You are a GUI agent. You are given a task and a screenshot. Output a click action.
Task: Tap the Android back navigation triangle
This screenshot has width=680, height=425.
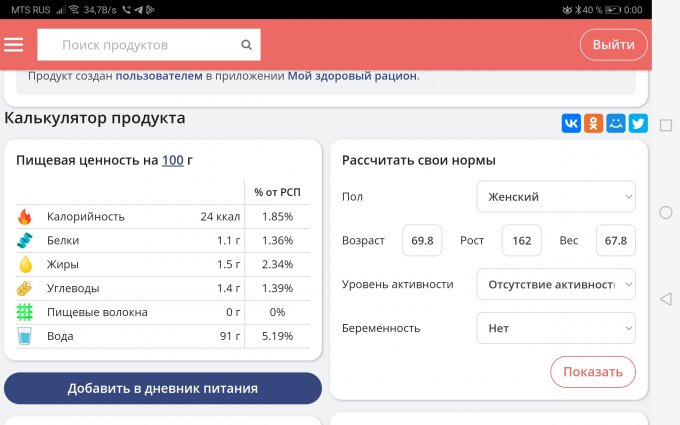[x=666, y=299]
